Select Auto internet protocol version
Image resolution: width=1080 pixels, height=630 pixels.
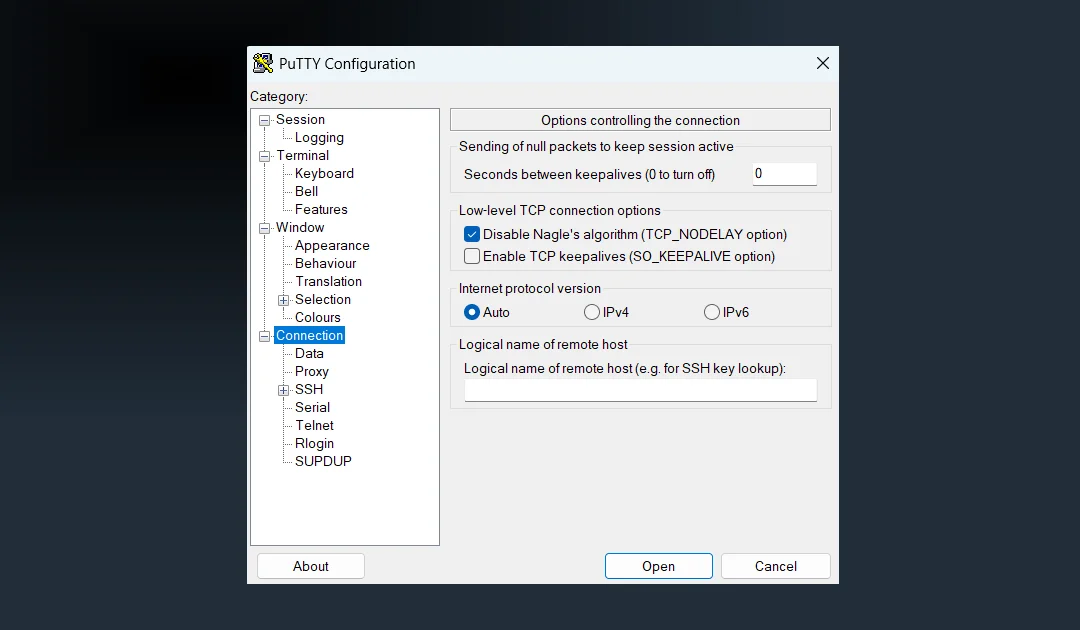tap(472, 312)
